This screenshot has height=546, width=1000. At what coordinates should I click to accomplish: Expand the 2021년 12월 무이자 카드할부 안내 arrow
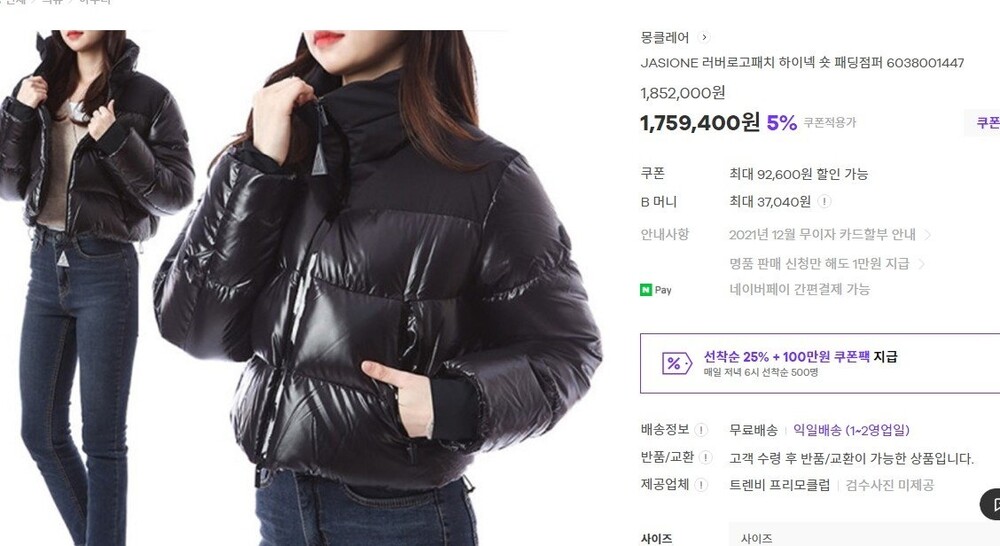point(927,235)
